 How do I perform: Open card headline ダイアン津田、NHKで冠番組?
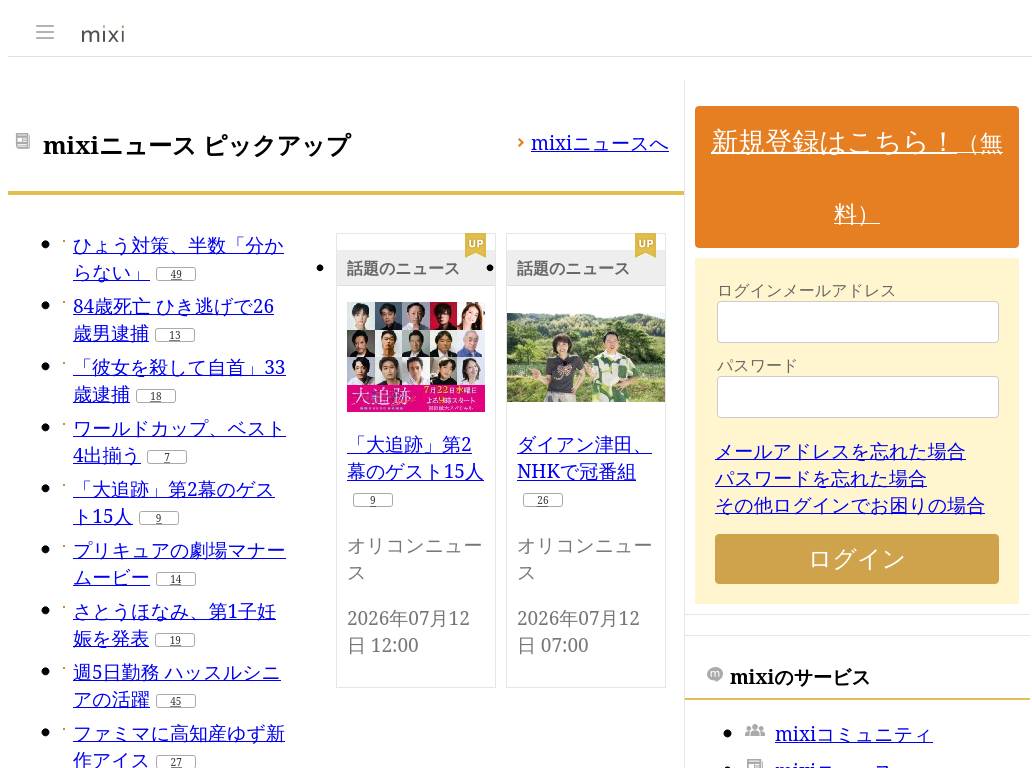coord(584,458)
